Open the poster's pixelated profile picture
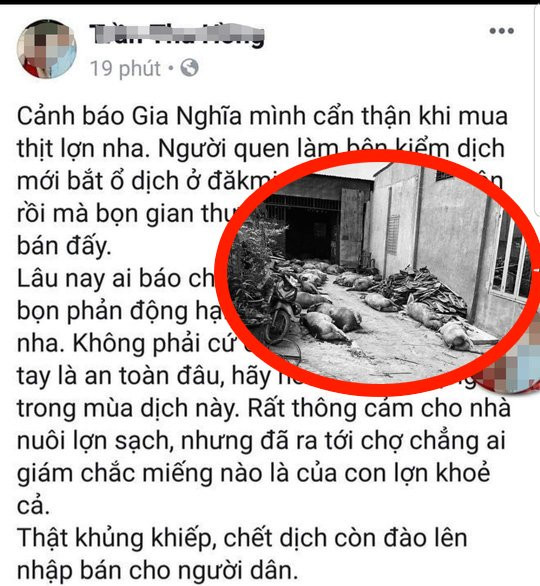Image resolution: width=540 pixels, height=586 pixels. [46, 49]
